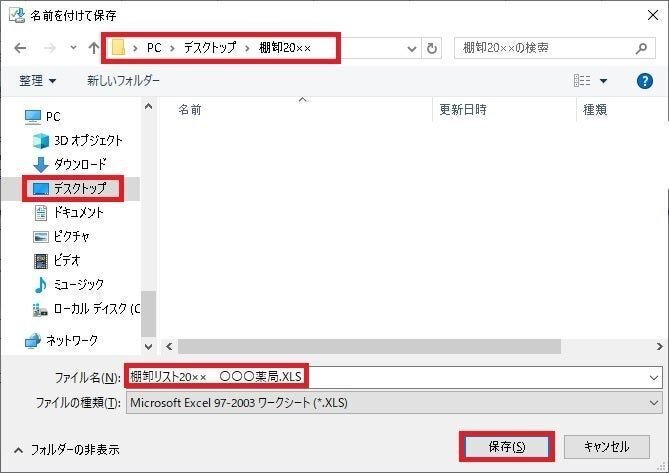Viewport: 669px width, 473px height.
Task: Expand the ファイル名 dropdown arrow
Action: (654, 377)
